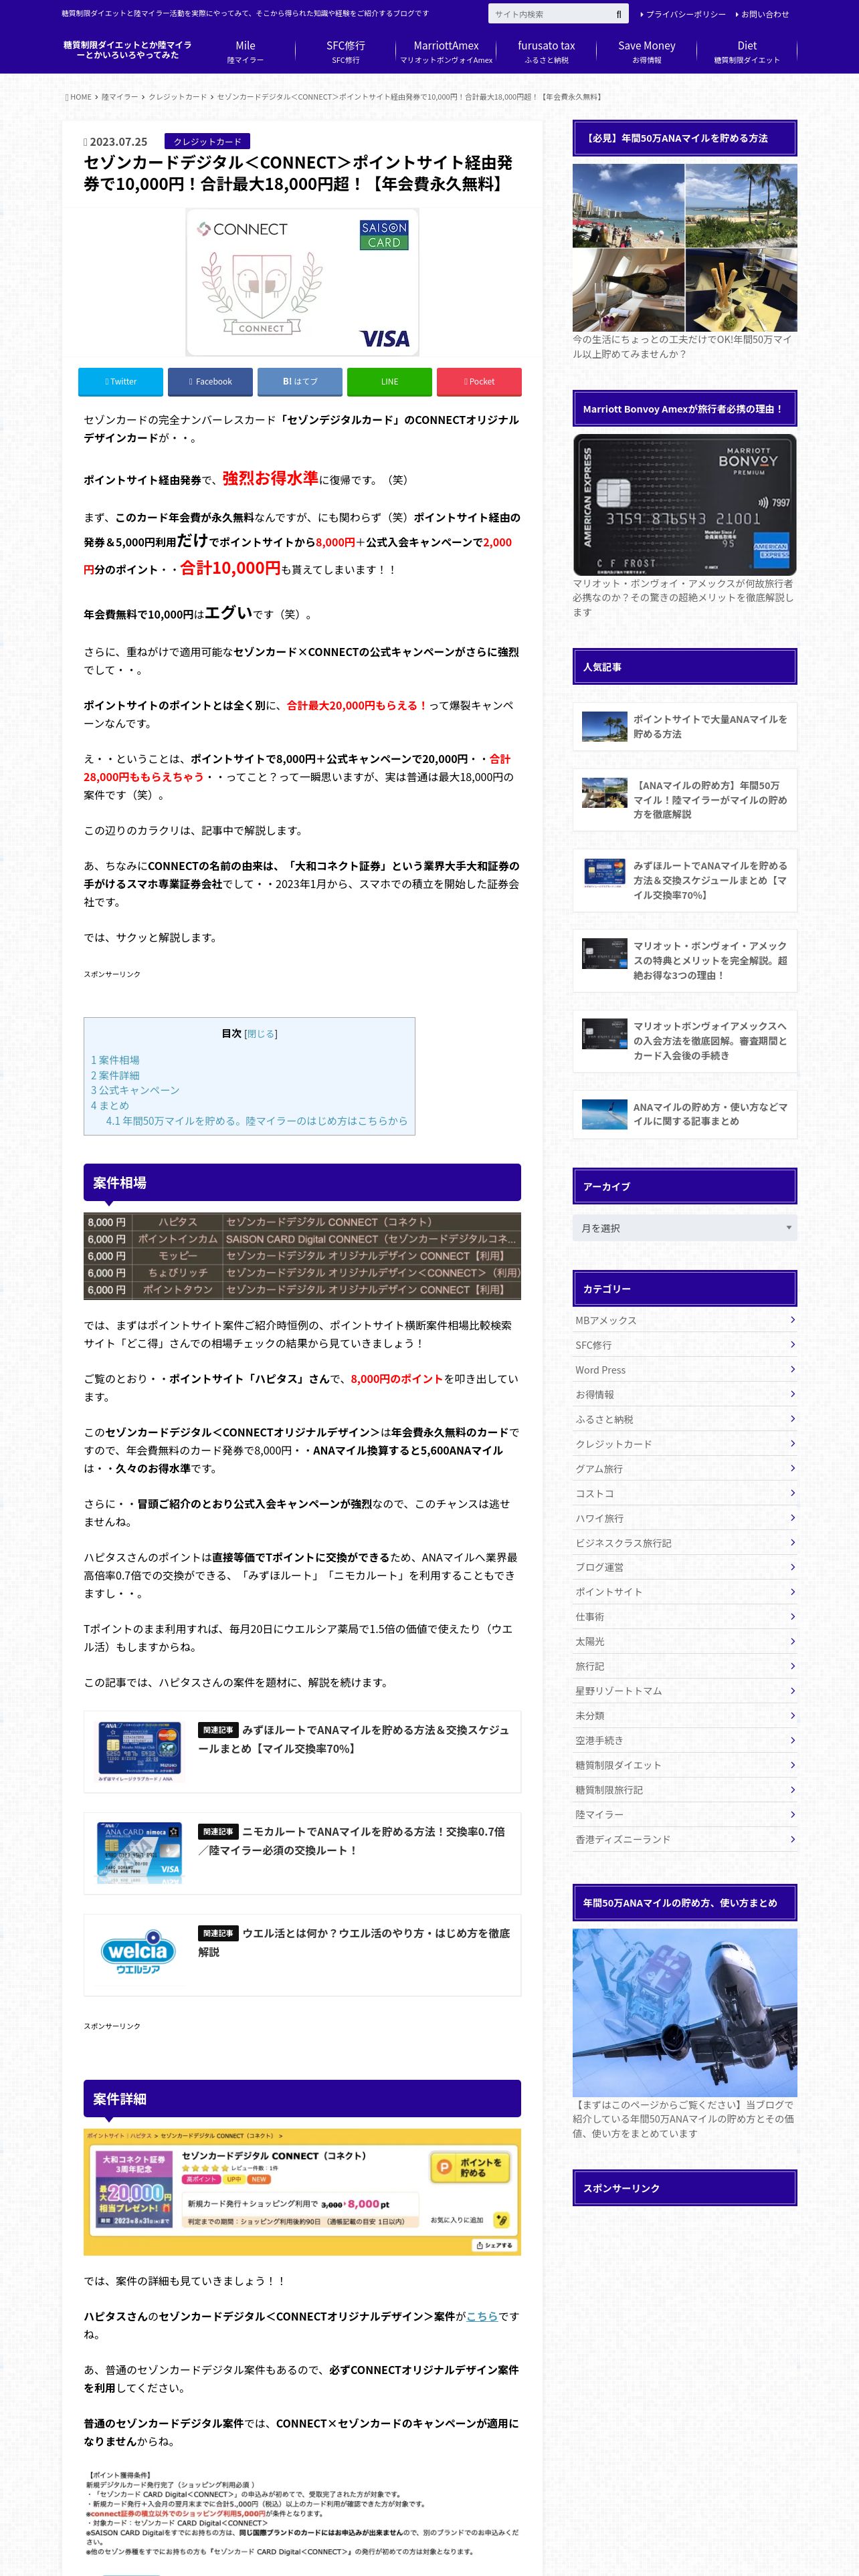The height and width of the screenshot is (2576, 859).
Task: Click the site search input field
Action: (549, 14)
